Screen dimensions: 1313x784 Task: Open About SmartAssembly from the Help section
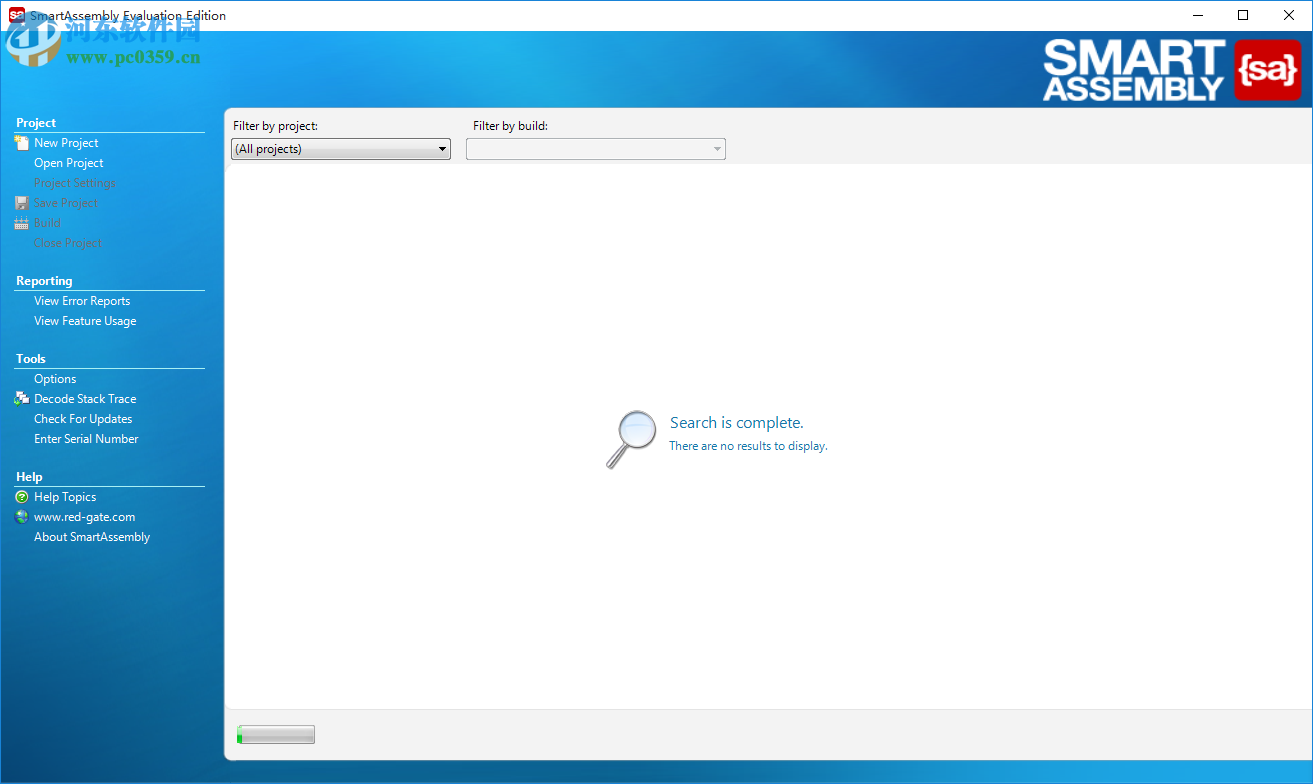[92, 536]
